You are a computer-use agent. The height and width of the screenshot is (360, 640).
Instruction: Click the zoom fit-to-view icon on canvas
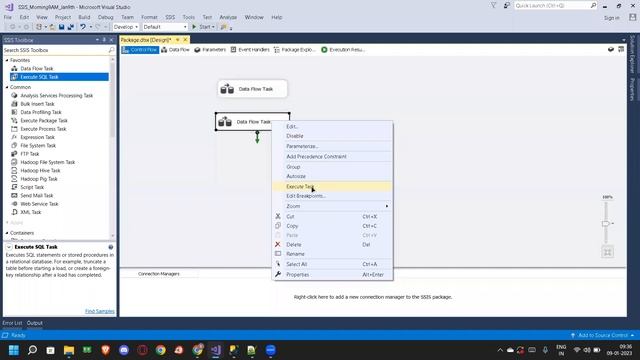[x=607, y=252]
